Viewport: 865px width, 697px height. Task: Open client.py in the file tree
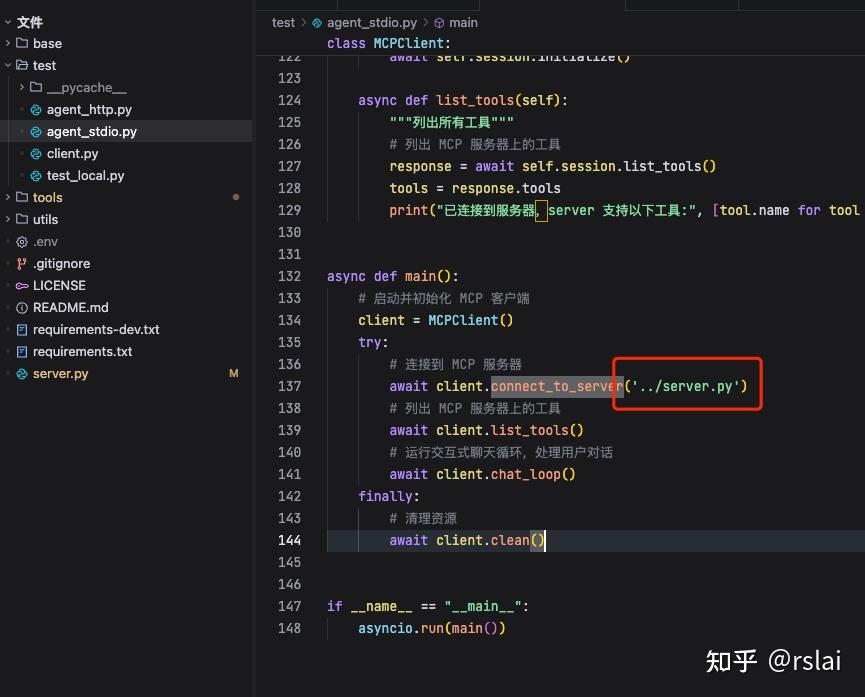[x=72, y=153]
